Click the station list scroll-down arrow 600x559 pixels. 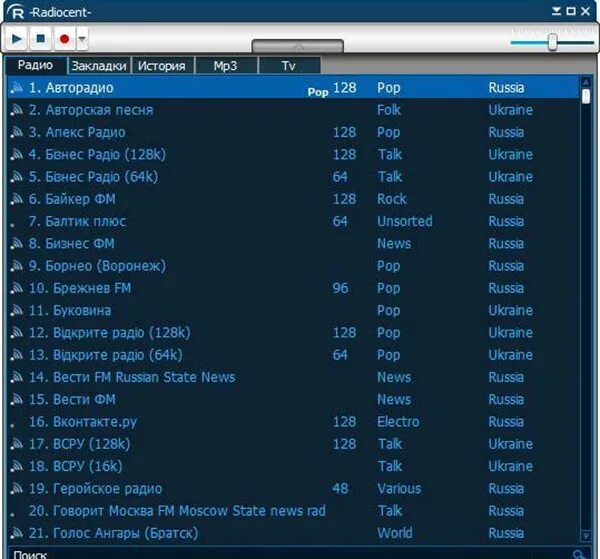coord(586,536)
